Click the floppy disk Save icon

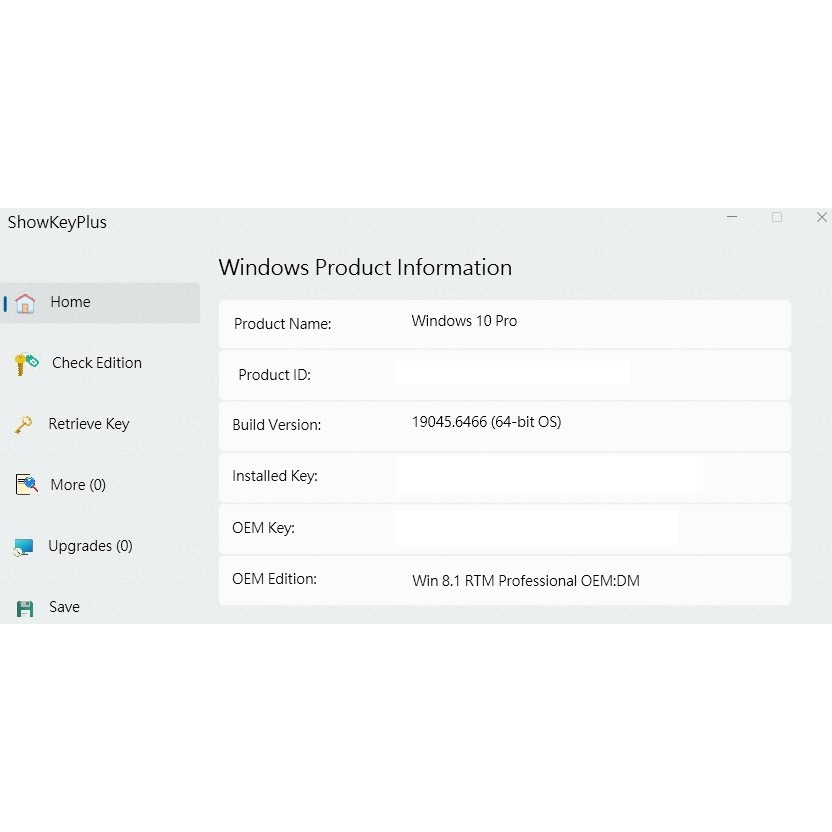coord(24,607)
